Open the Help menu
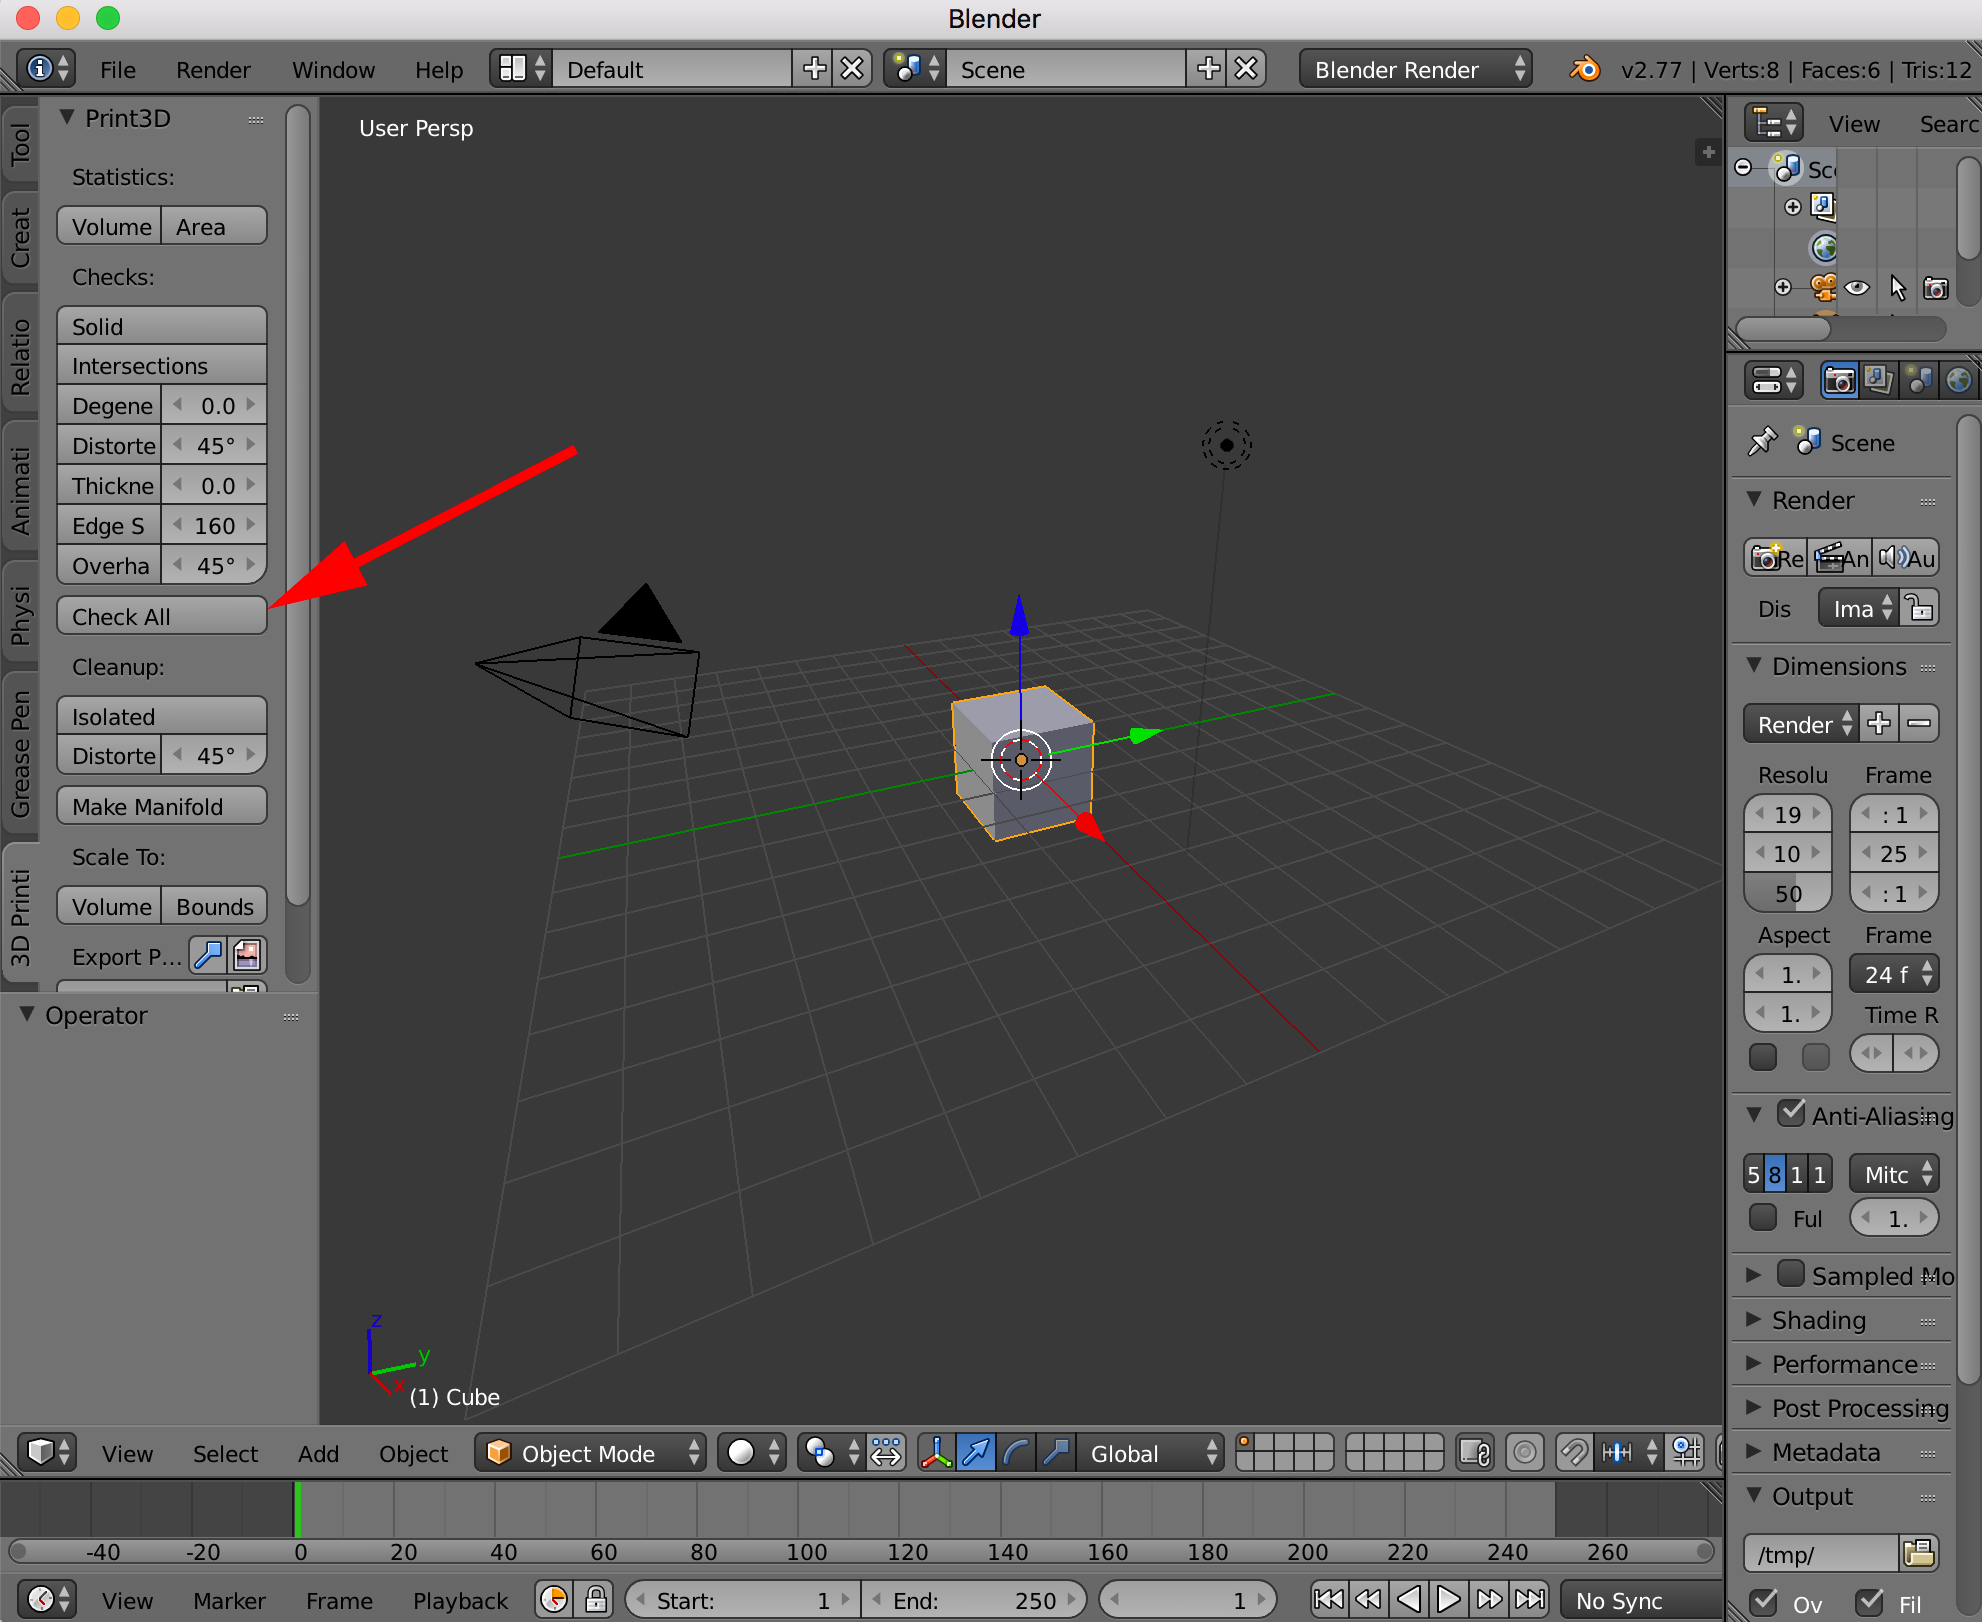 439,69
